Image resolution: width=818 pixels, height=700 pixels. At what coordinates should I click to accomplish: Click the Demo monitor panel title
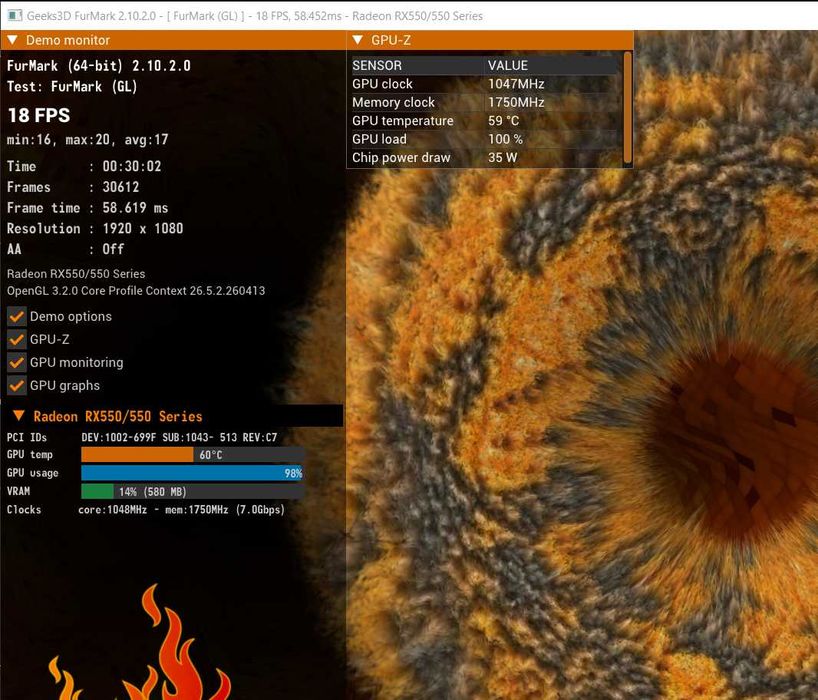pos(68,40)
